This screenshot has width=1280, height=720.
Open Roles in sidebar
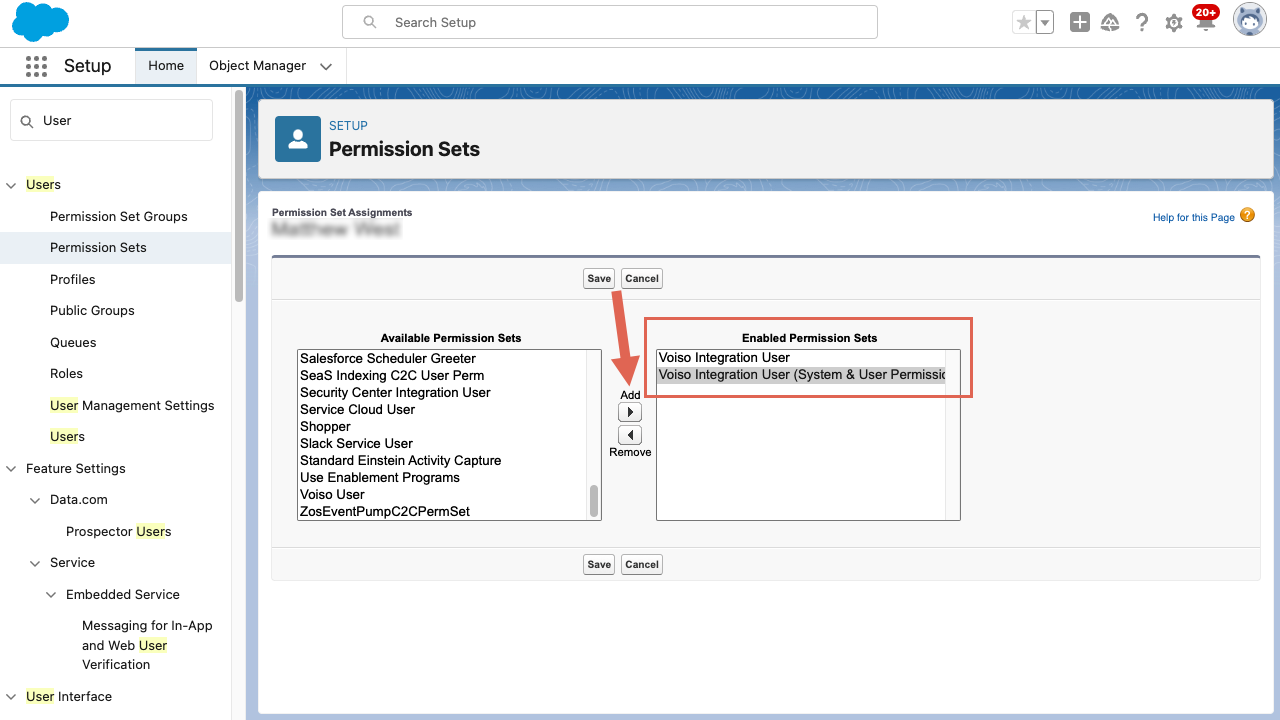67,374
